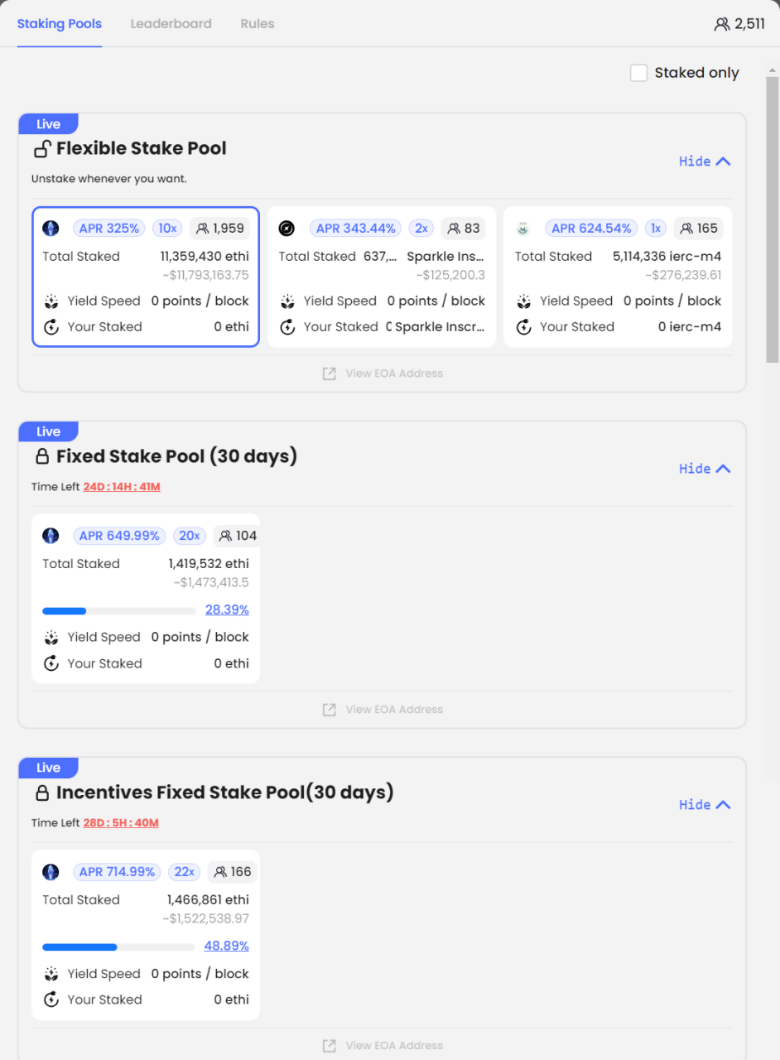Click the padlock icon beside Fixed Stake Pool
The height and width of the screenshot is (1060, 780).
[42, 456]
